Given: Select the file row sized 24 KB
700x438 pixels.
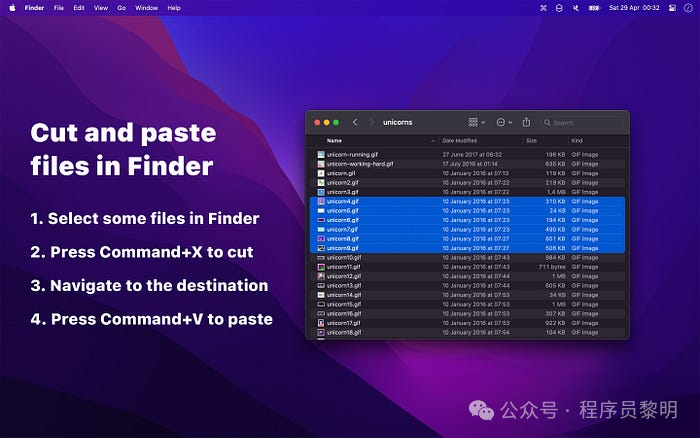Looking at the screenshot, I should [467, 211].
